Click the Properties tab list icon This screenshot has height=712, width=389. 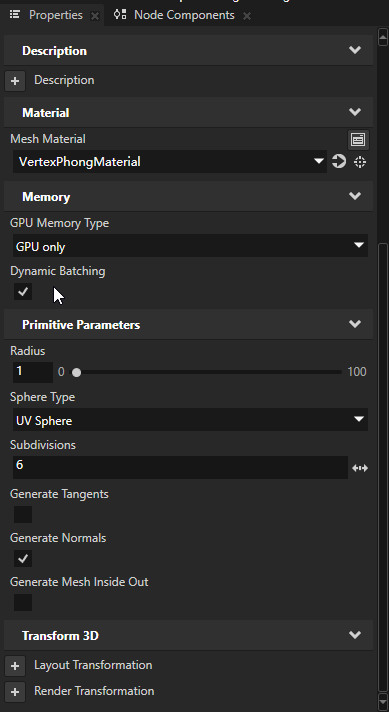point(15,15)
